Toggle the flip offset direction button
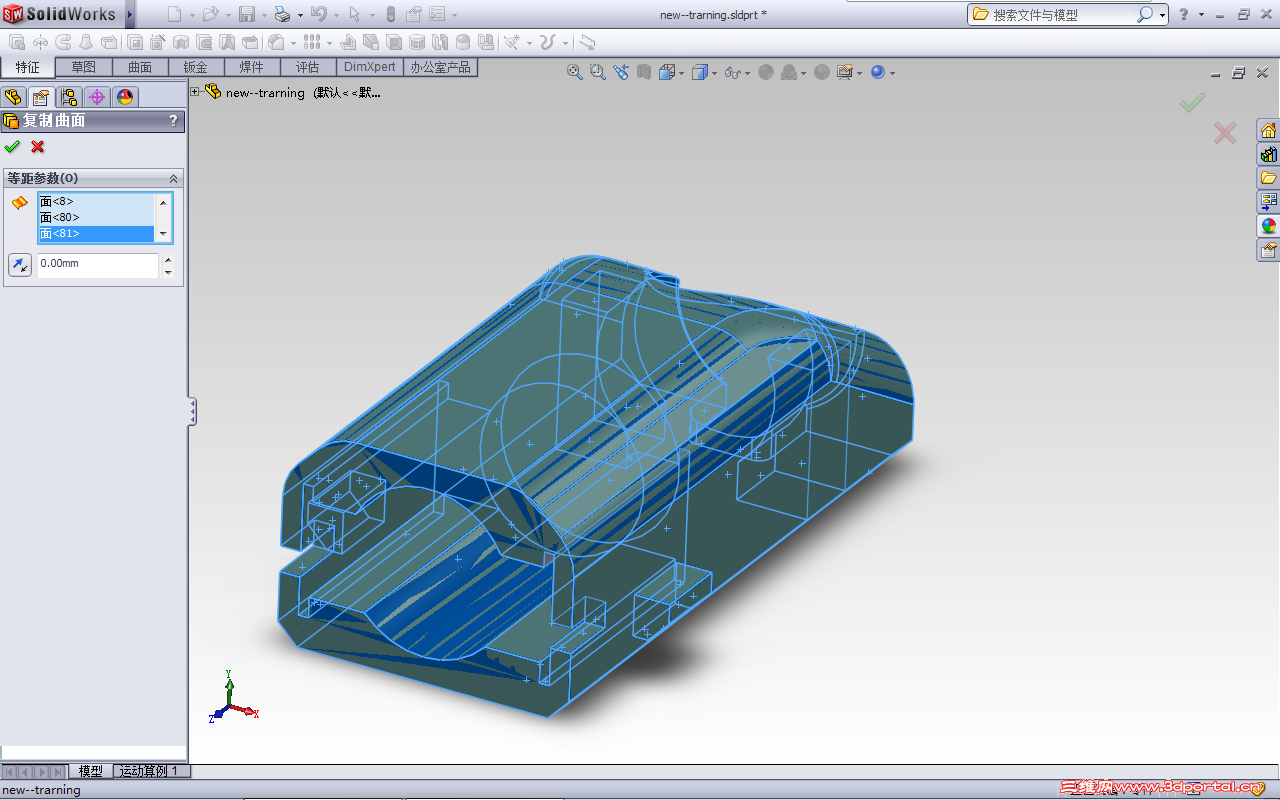Screen dimensions: 1280x800 coord(20,265)
